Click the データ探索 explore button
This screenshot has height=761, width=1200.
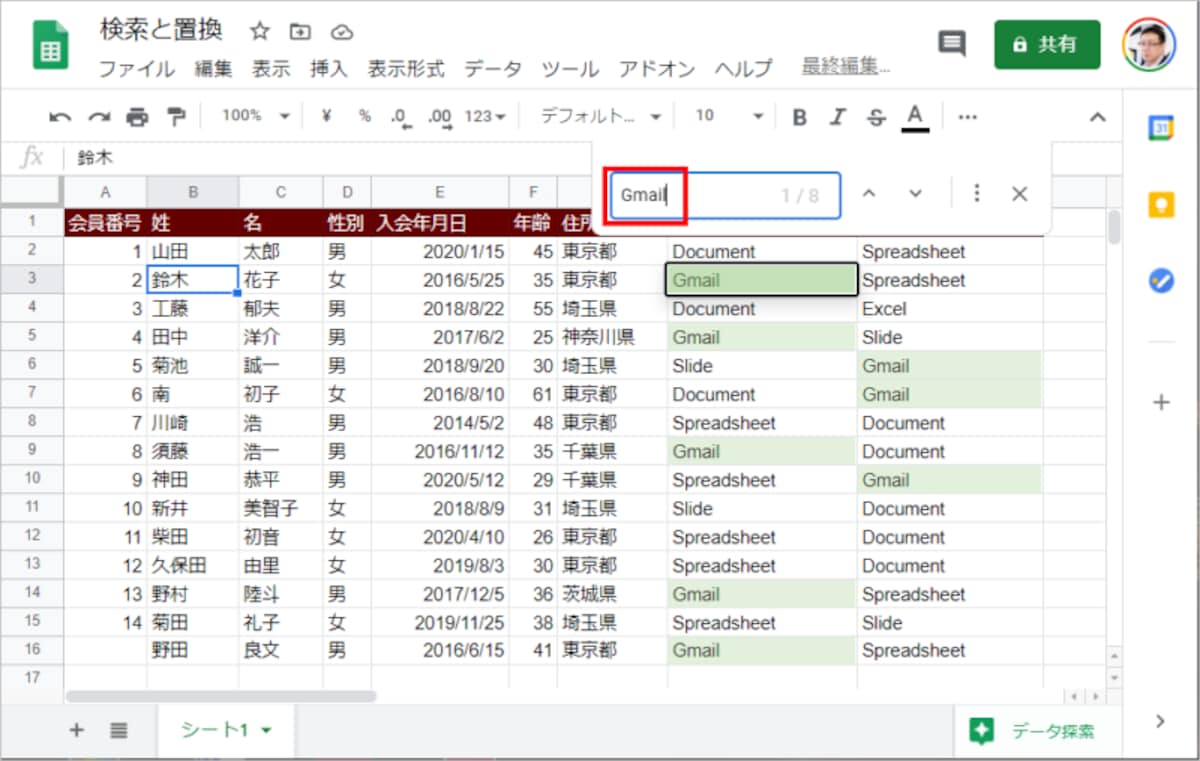pyautogui.click(x=1037, y=731)
